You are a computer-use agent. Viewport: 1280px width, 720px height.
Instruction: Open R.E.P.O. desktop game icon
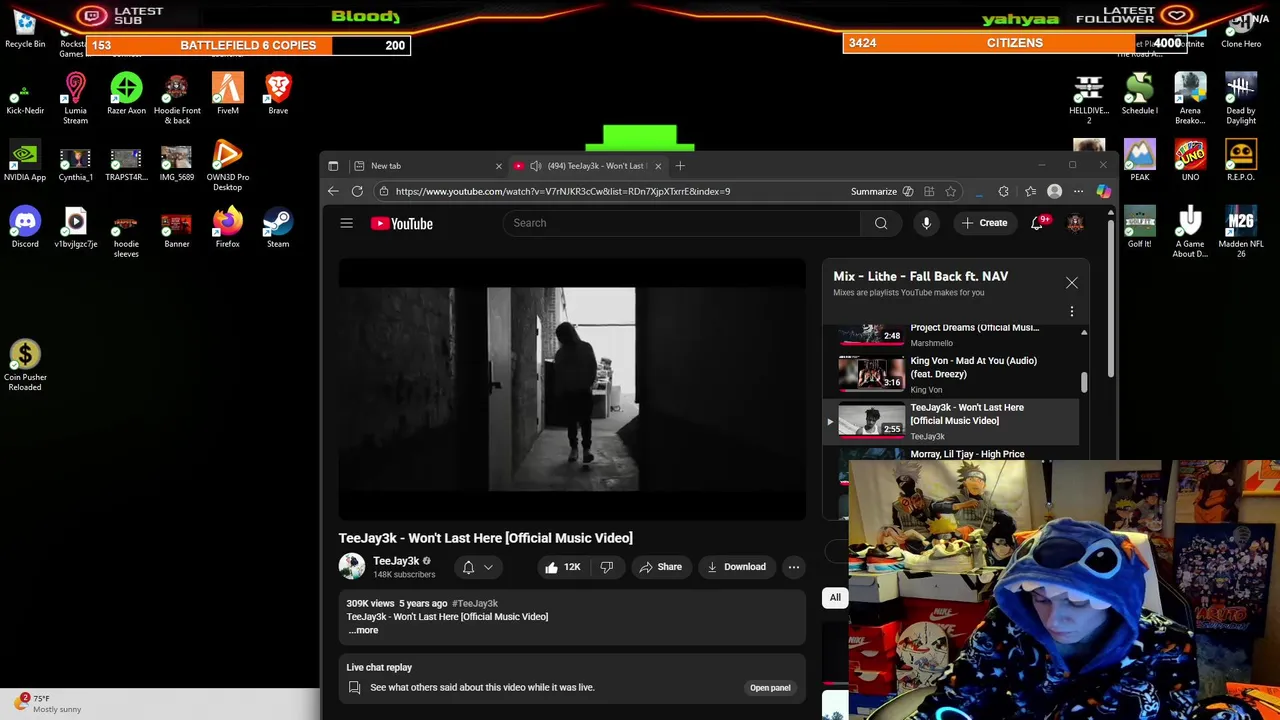click(1241, 161)
